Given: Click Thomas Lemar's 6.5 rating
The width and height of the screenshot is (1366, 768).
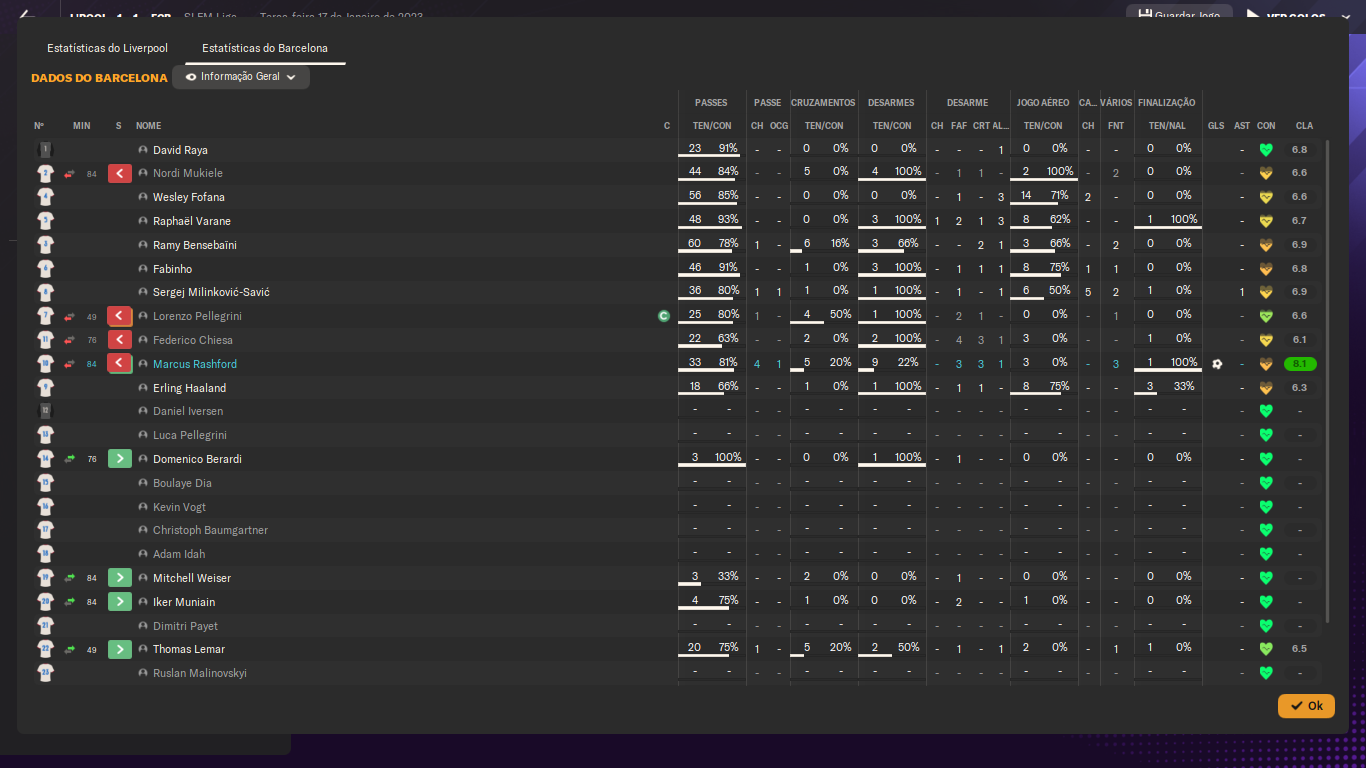Looking at the screenshot, I should 1300,649.
